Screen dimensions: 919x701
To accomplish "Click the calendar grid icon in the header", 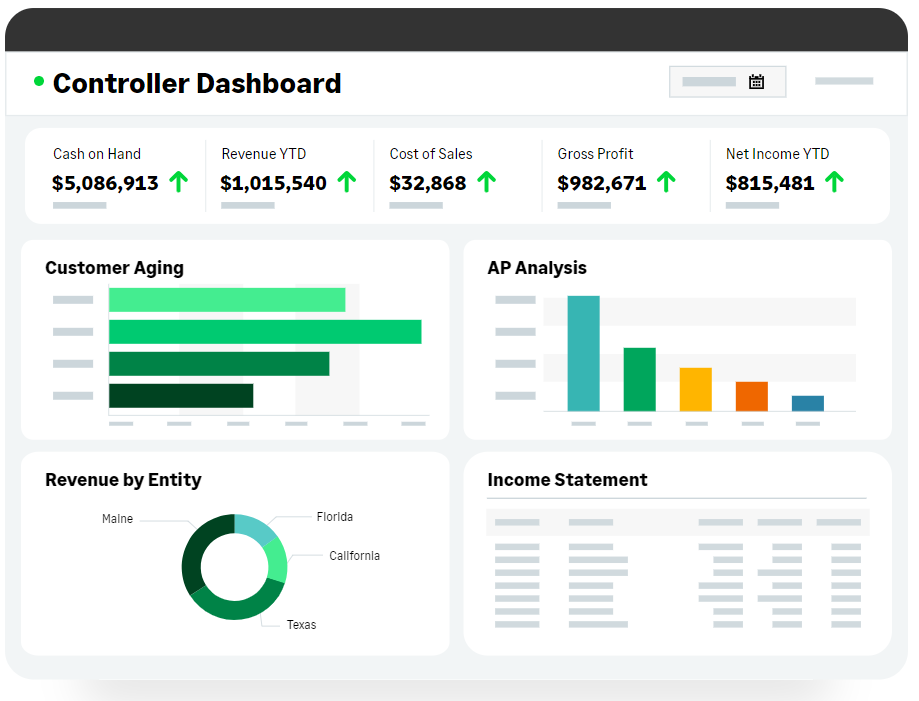I will coord(758,82).
